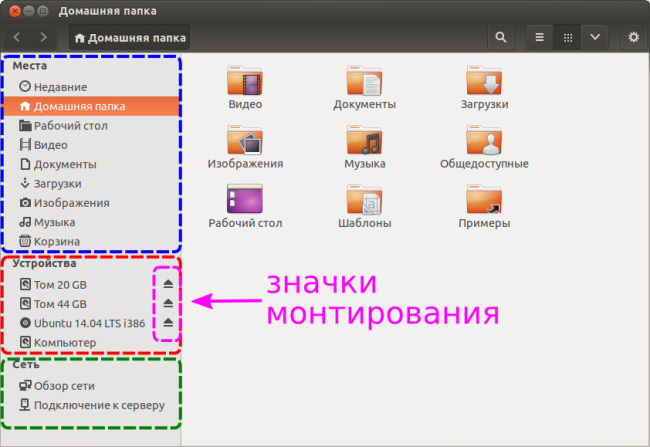Open Документы sidebar entry
This screenshot has height=447, width=650.
[91, 164]
